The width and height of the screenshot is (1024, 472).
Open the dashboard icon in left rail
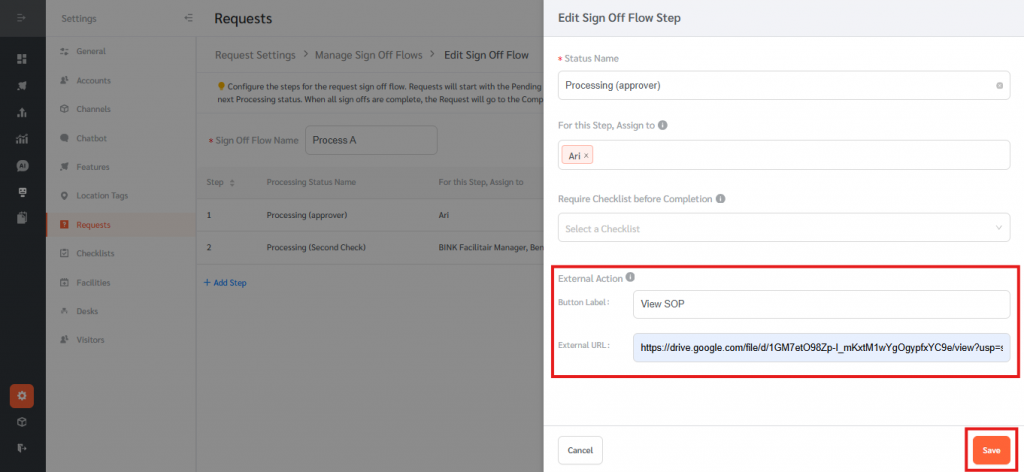point(22,59)
